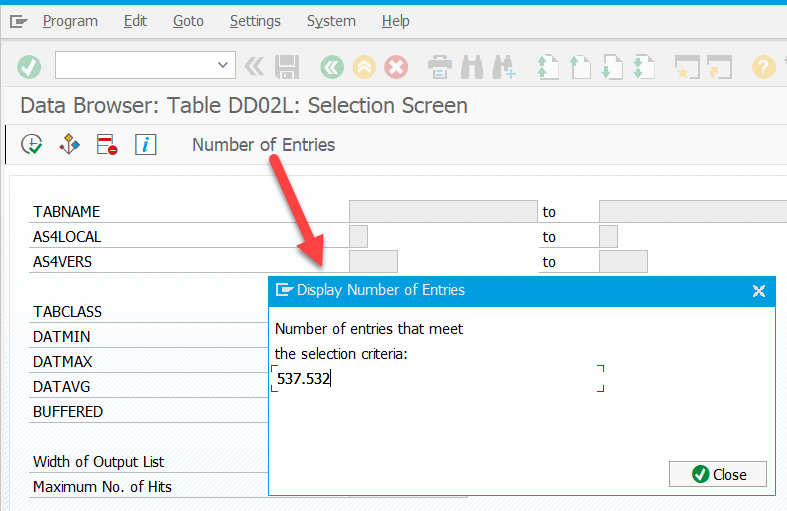
Task: Click the 537.532 entries count field
Action: click(x=437, y=378)
